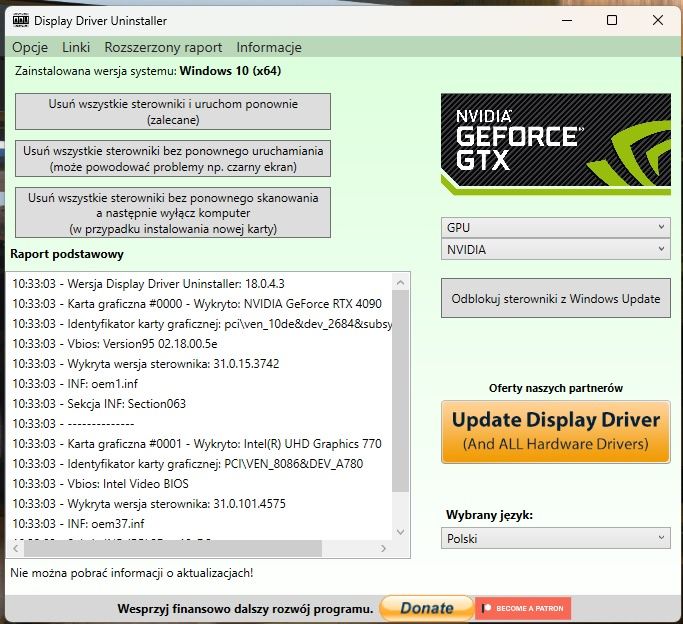Click Usuń sterowniki i wyłącz komputer button
Image resolution: width=683 pixels, height=624 pixels.
pyautogui.click(x=173, y=212)
